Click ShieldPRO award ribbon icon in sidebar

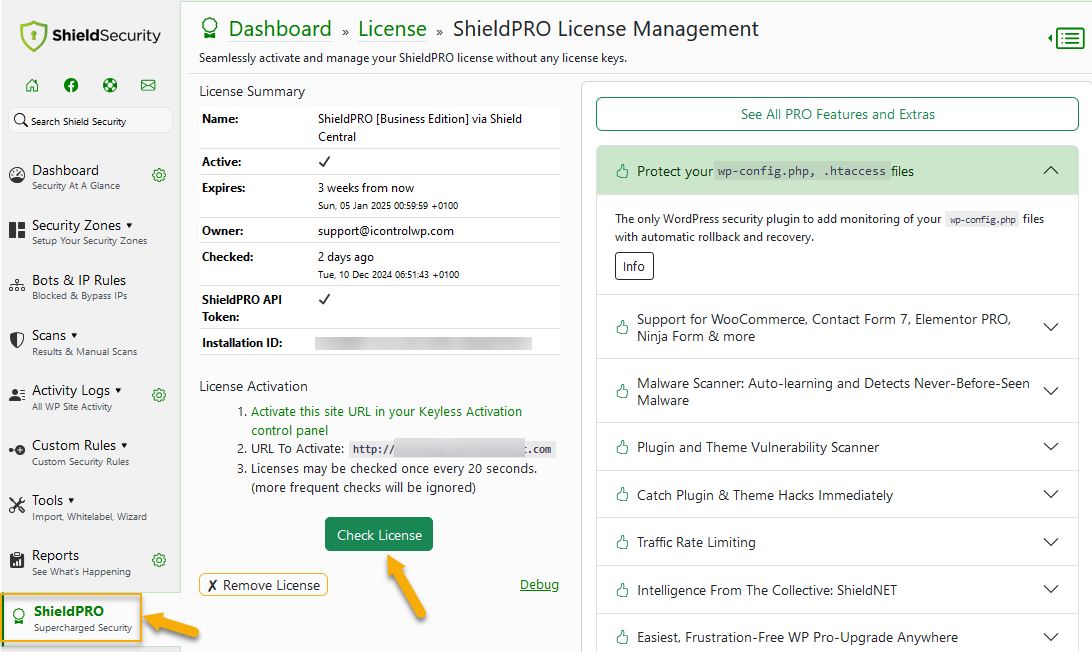(x=19, y=616)
